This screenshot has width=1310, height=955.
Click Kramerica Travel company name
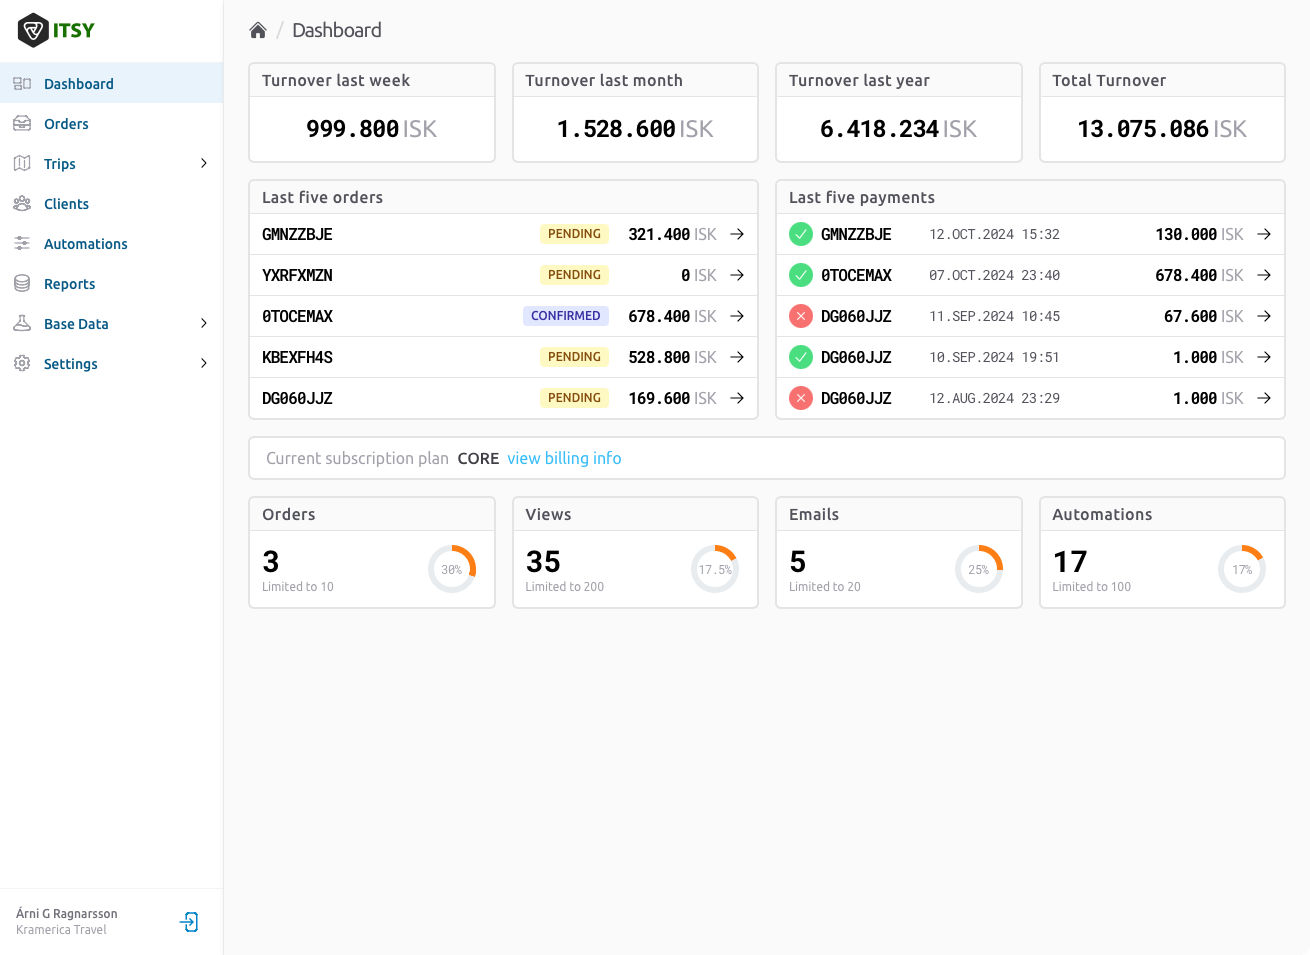(61, 930)
